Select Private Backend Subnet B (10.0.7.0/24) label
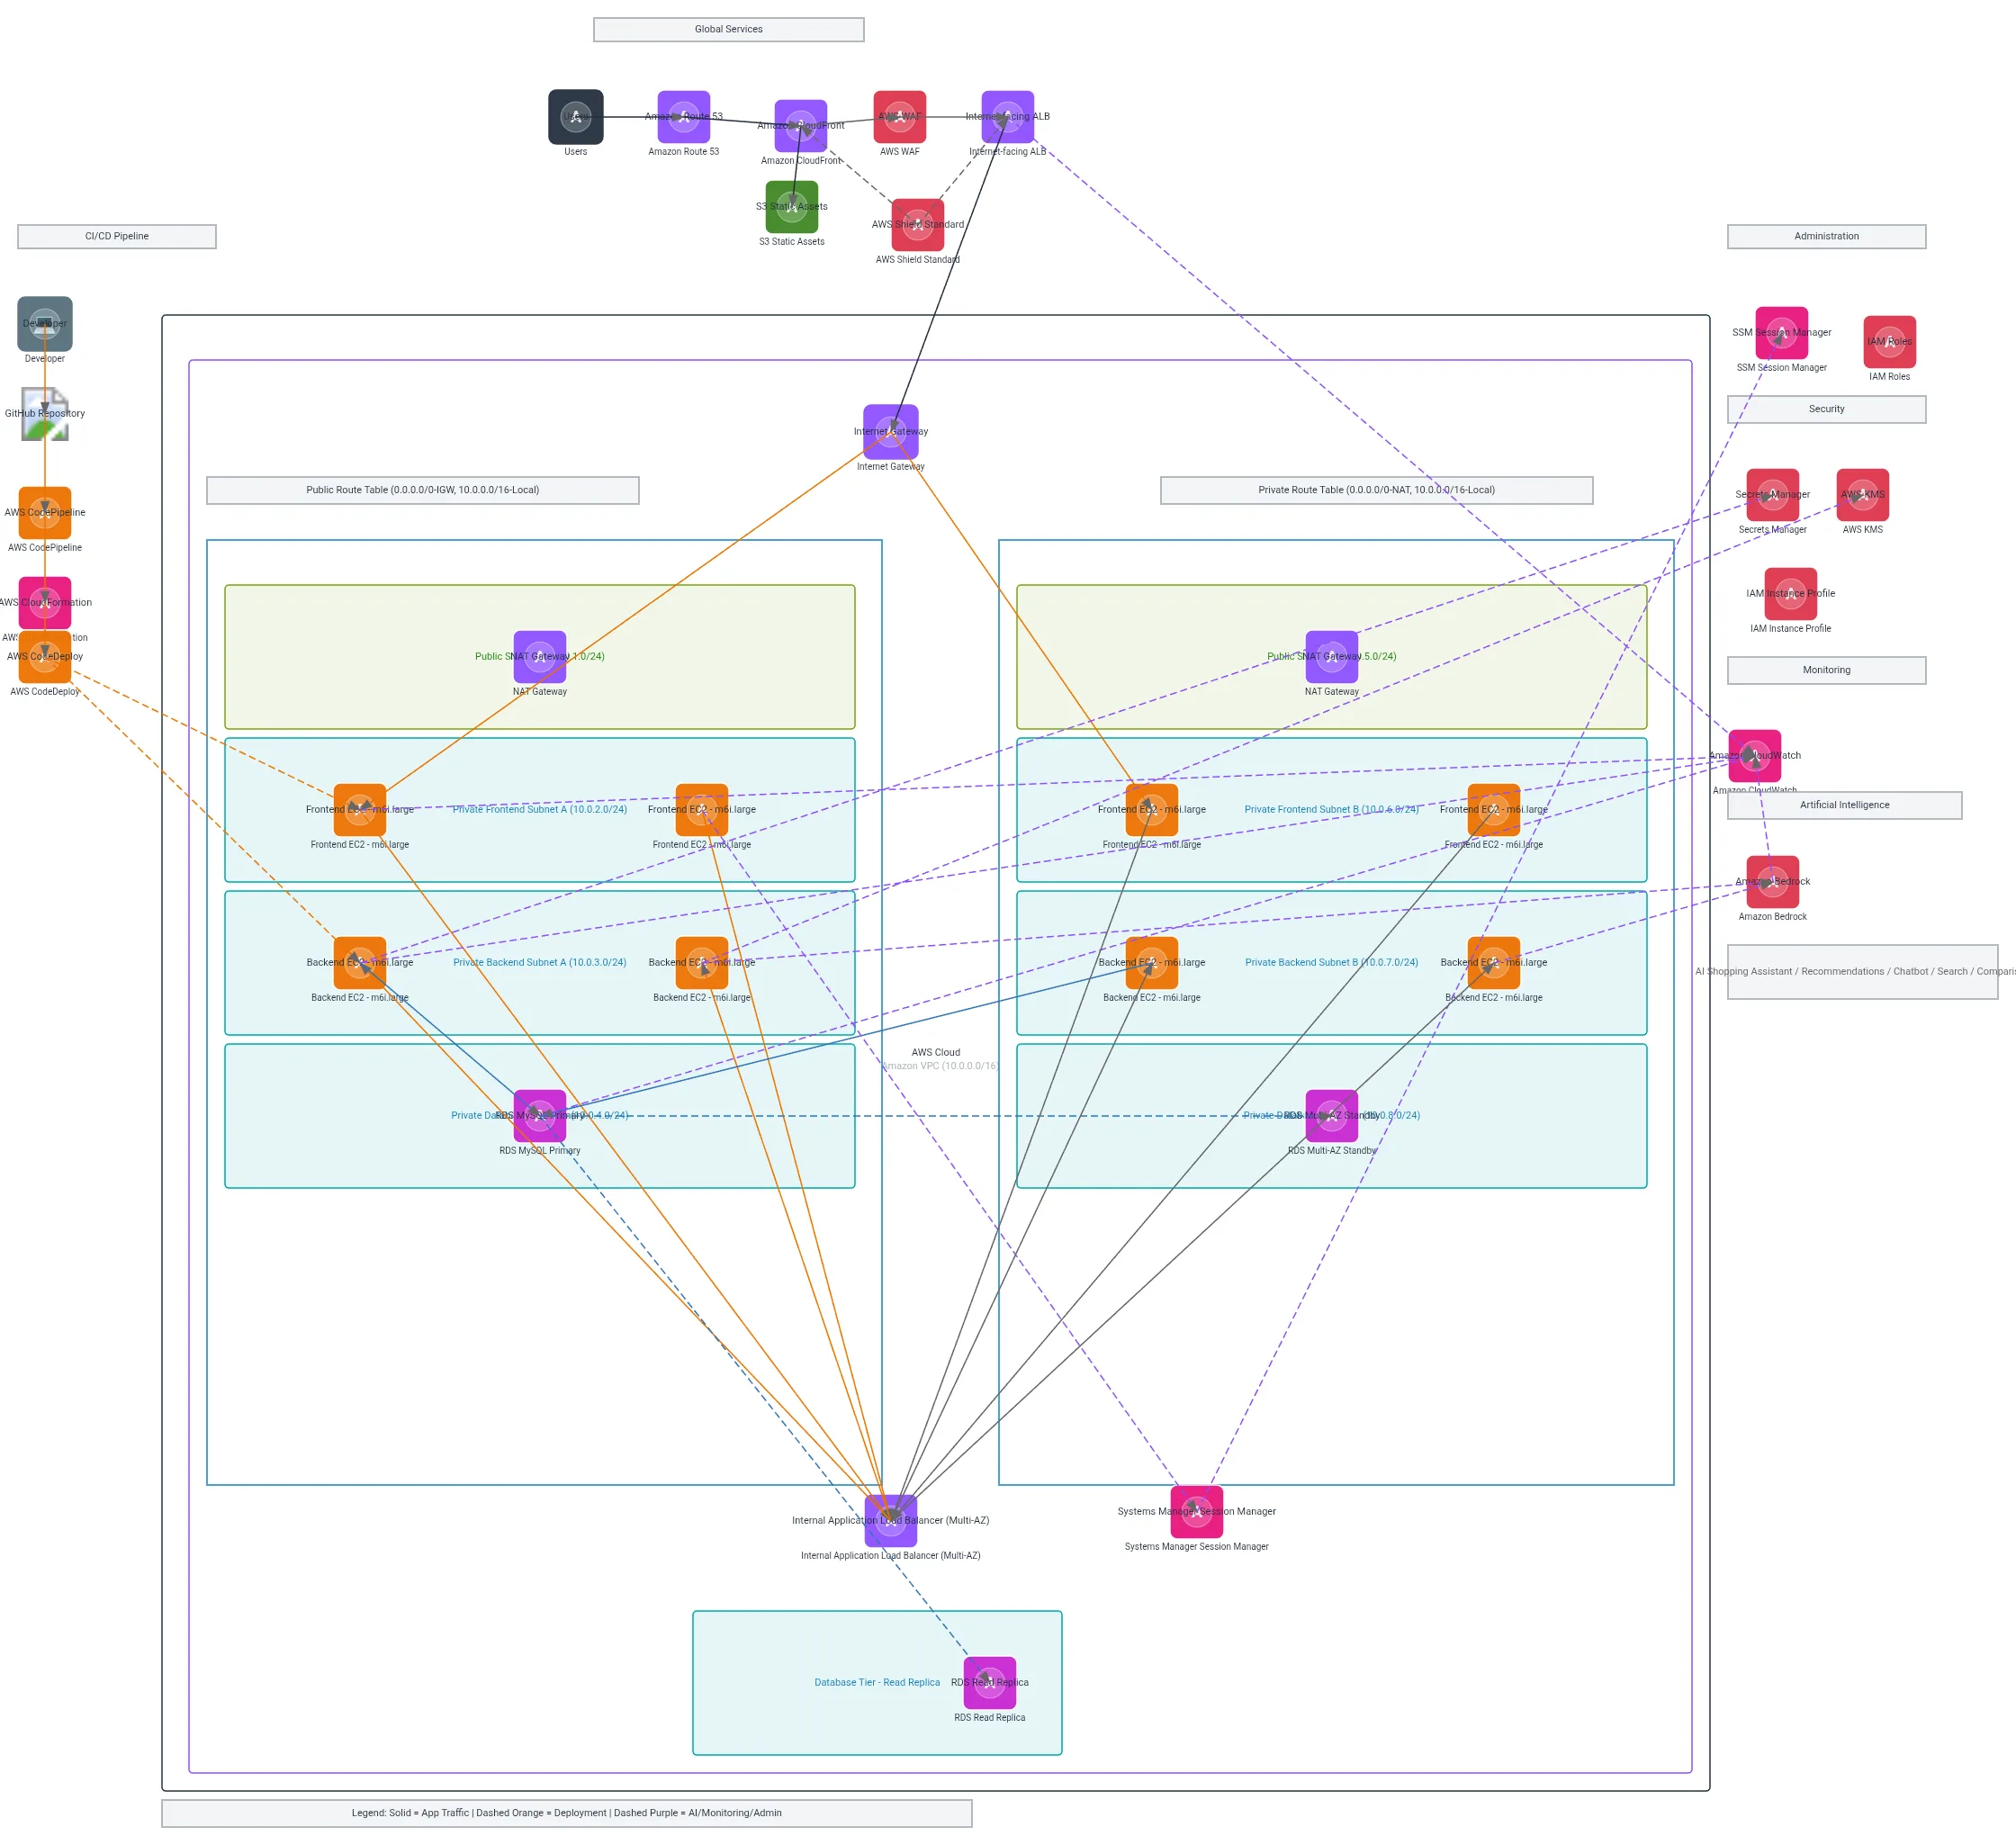The image size is (2016, 1845). [1331, 962]
